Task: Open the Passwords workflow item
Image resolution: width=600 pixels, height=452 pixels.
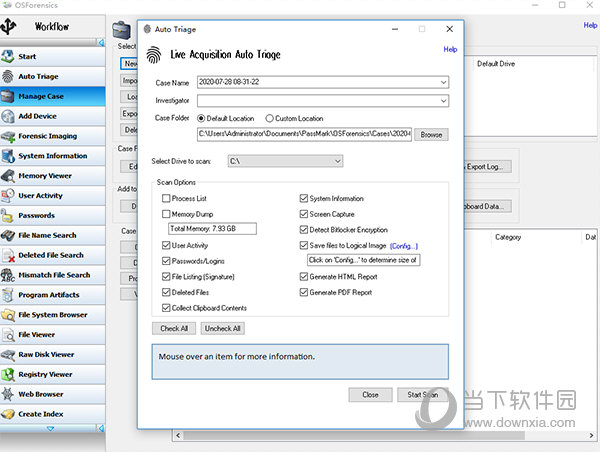Action: click(x=52, y=215)
